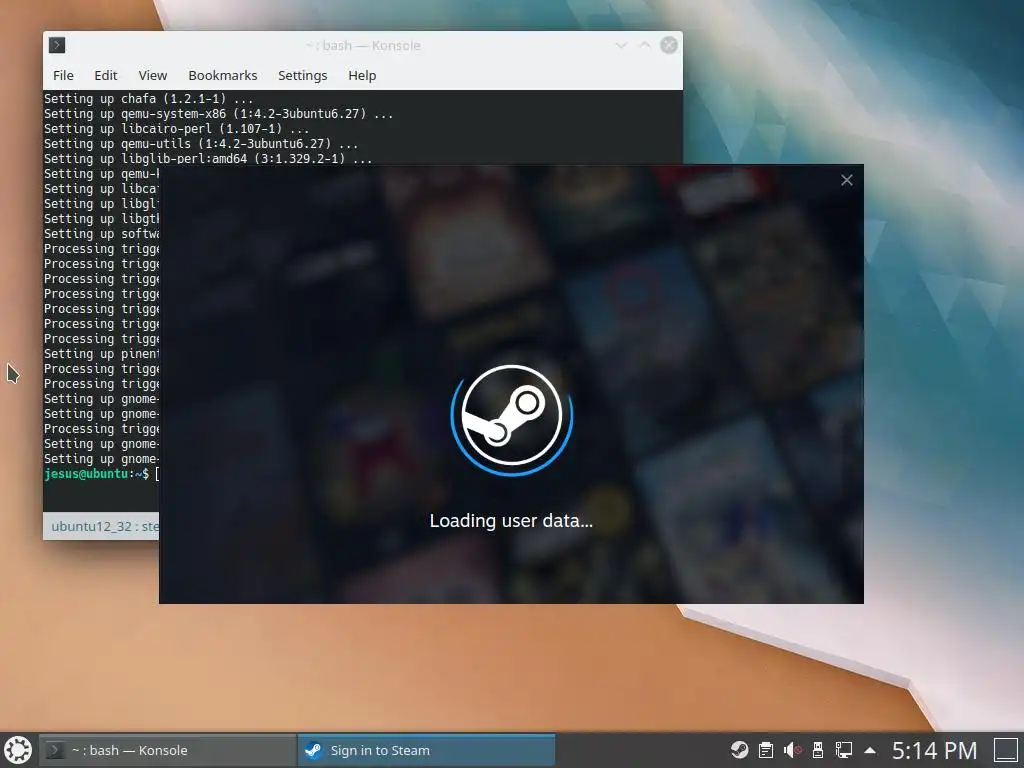This screenshot has width=1024, height=768.
Task: Switch to the Konsole taskbar entry
Action: 167,750
